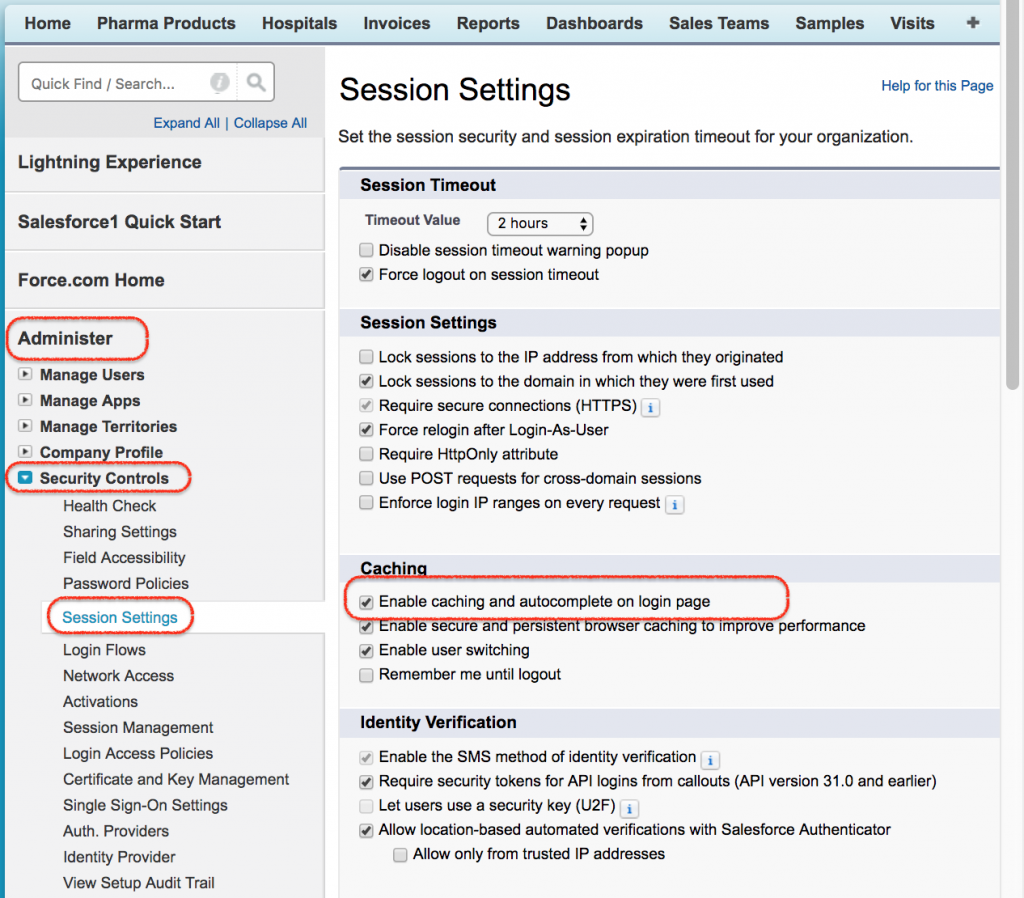Check Require HttpOnly attribute

(366, 456)
